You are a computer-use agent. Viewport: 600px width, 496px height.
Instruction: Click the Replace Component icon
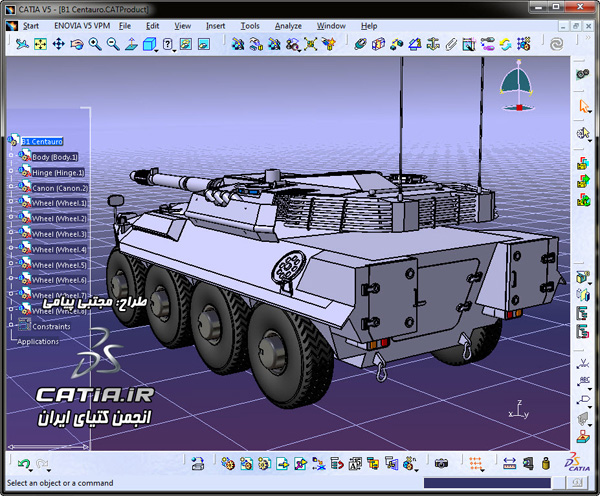(319, 463)
